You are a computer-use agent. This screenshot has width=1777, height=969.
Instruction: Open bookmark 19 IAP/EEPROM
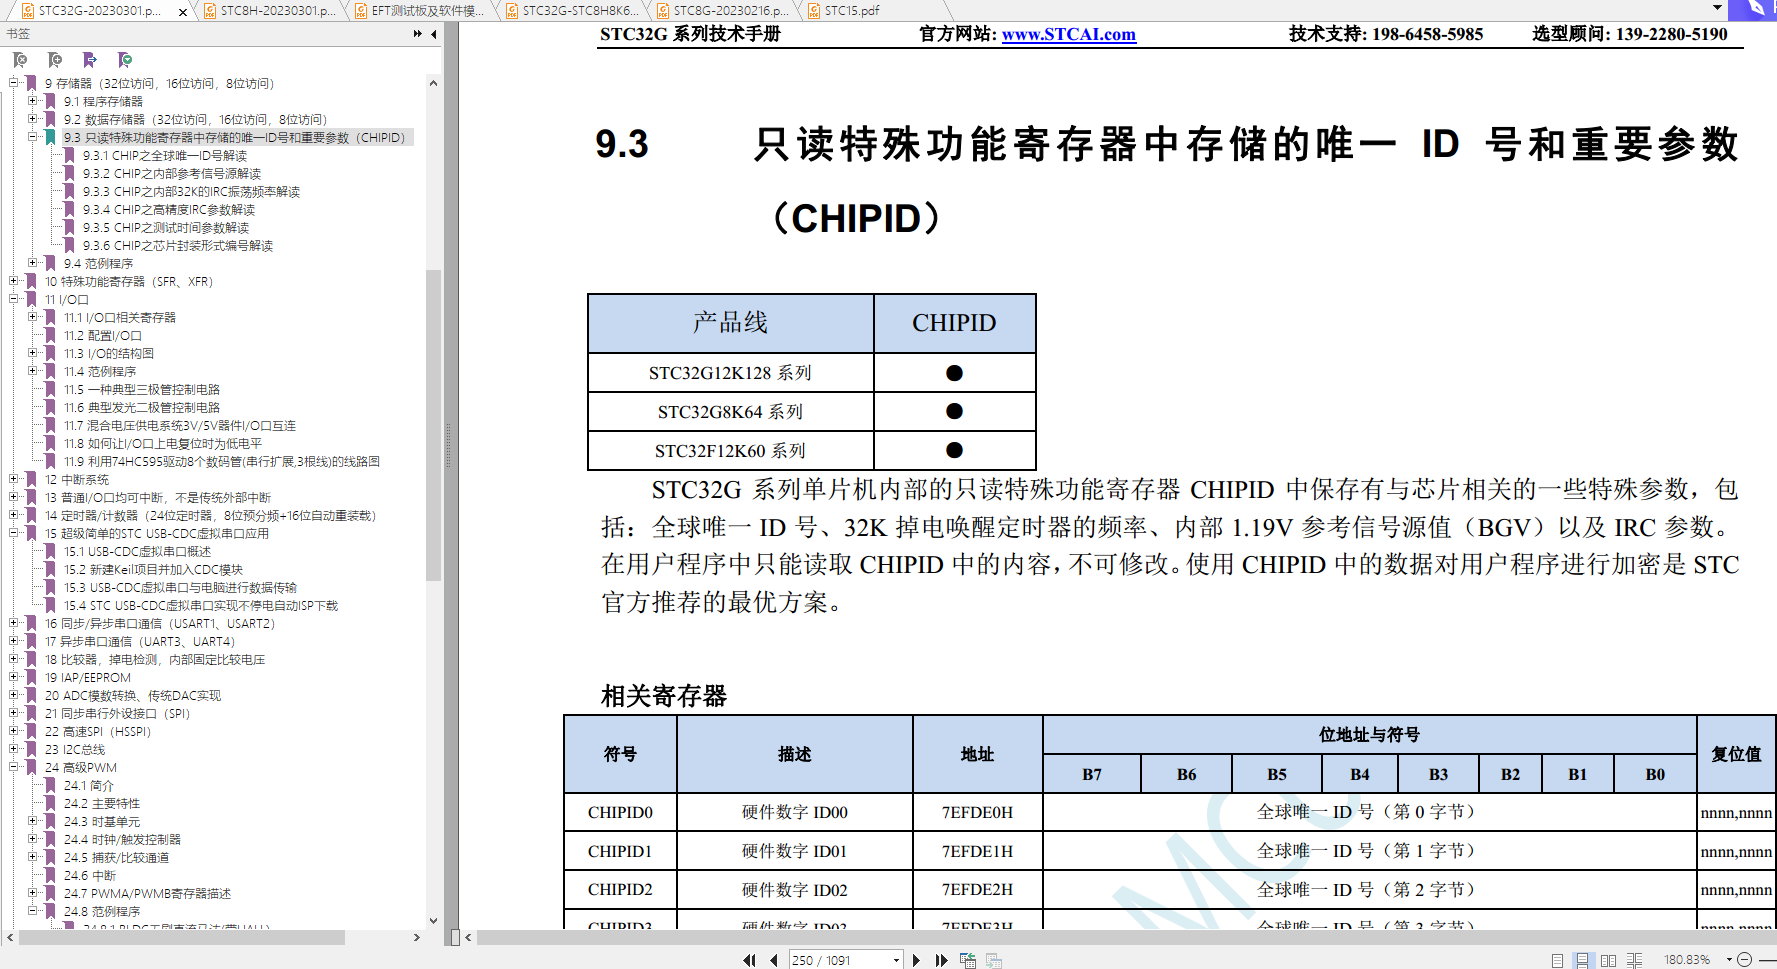click(x=87, y=677)
